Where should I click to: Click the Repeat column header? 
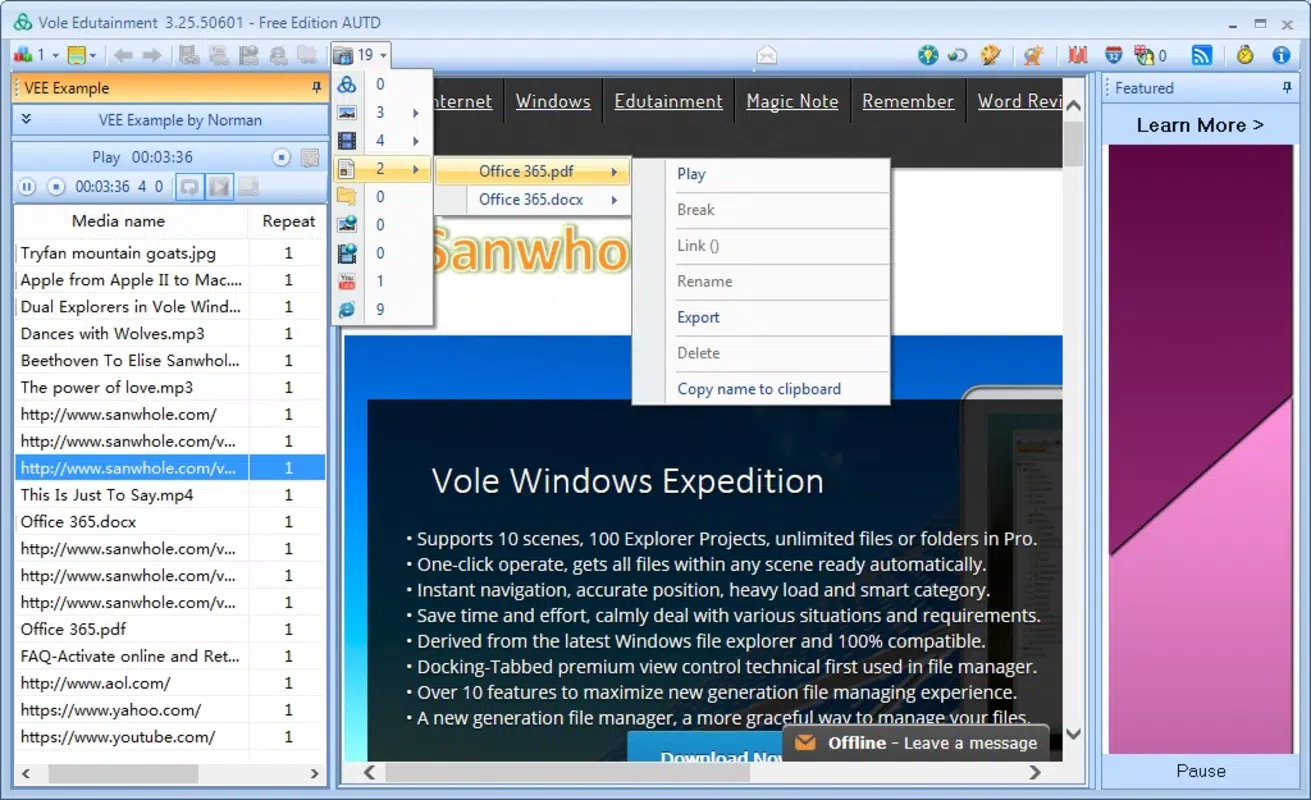[288, 221]
